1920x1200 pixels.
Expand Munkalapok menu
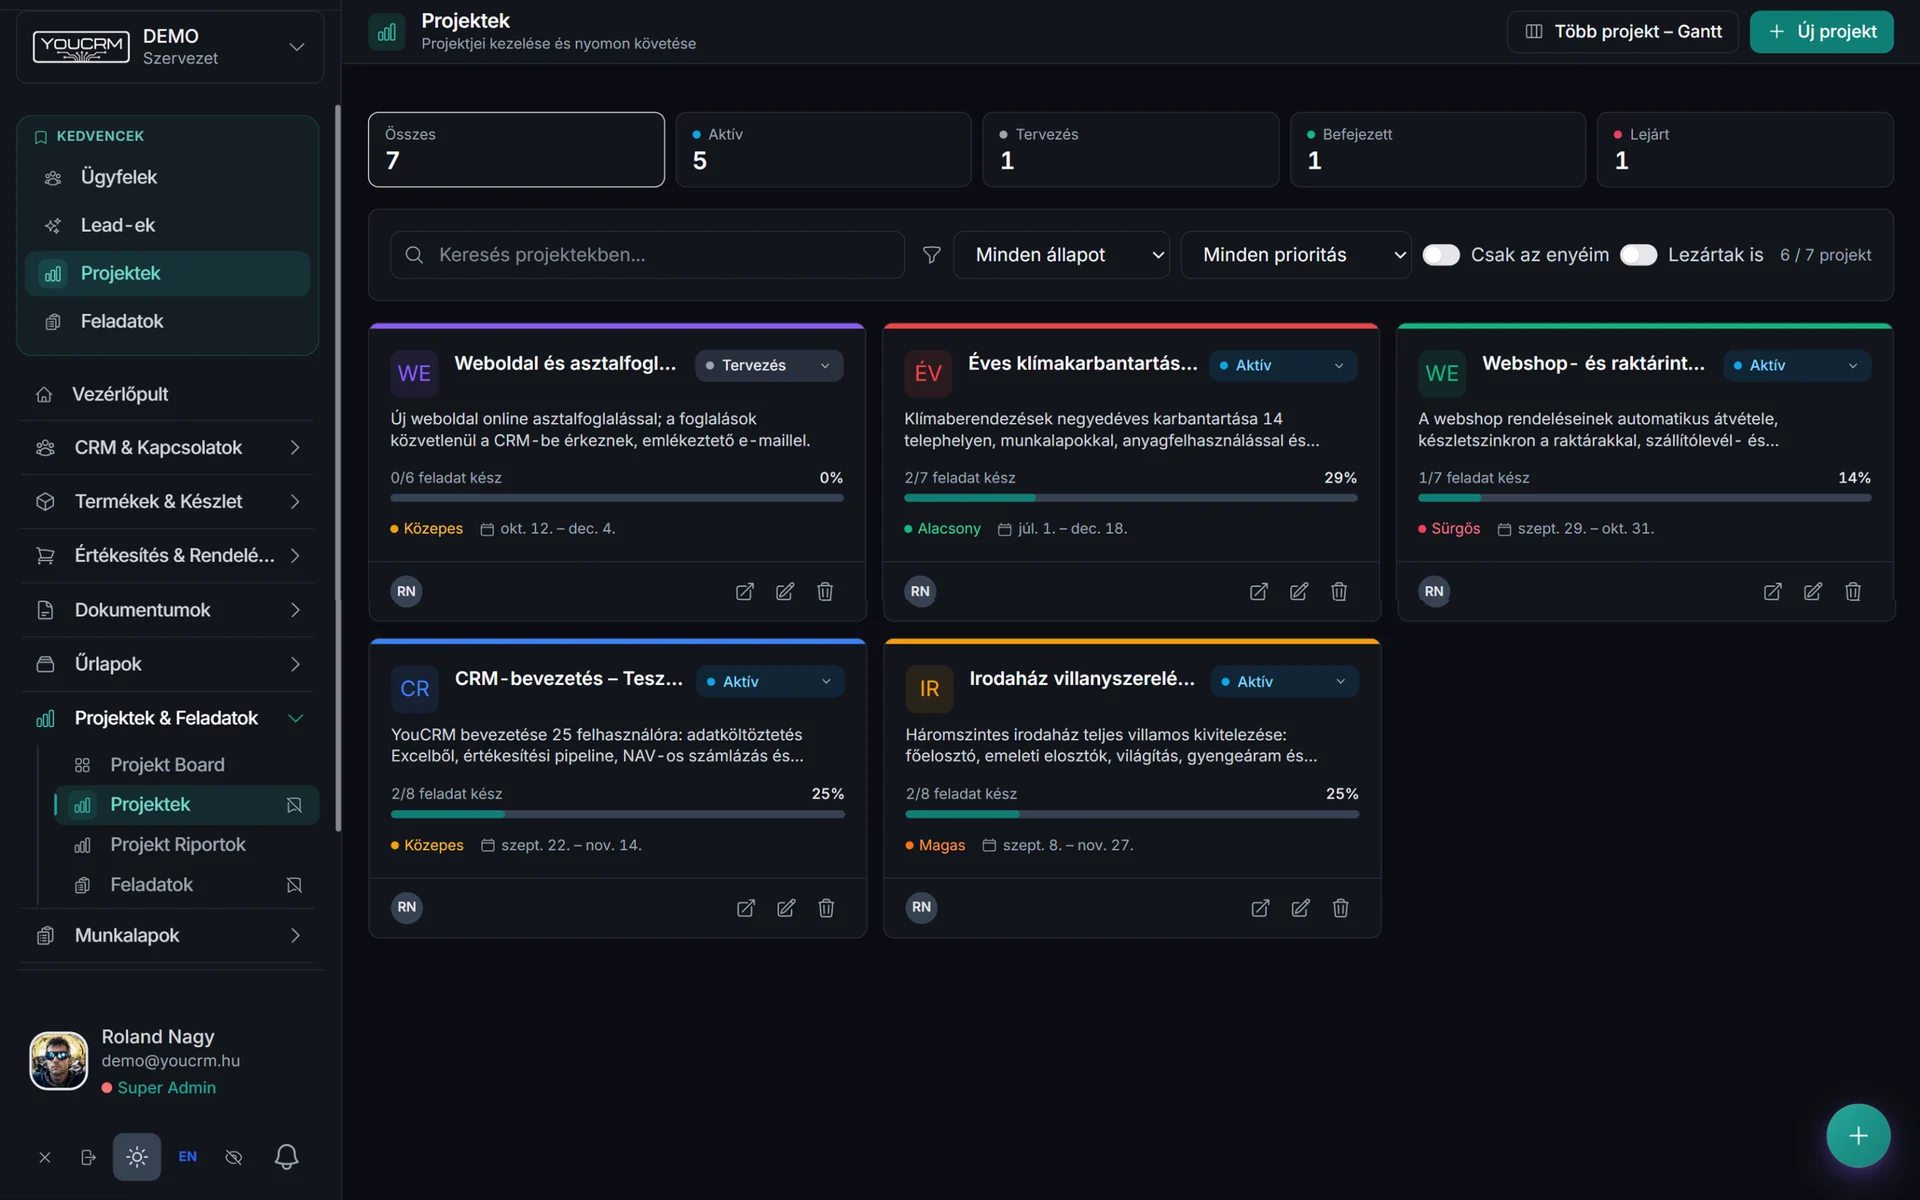pos(167,936)
